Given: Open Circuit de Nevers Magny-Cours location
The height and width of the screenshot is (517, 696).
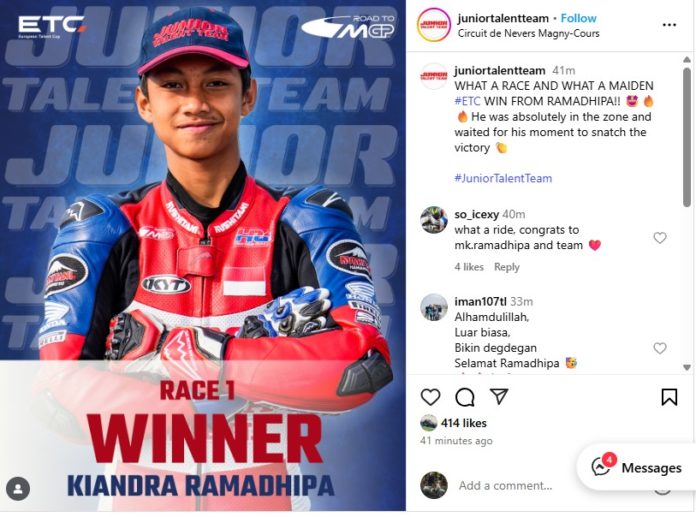Looking at the screenshot, I should click(528, 33).
